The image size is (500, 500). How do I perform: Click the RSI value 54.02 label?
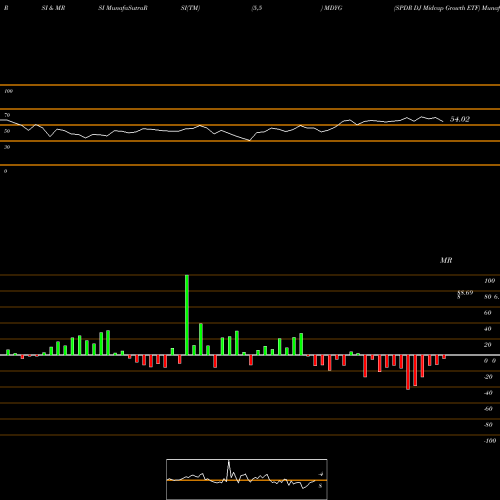(x=460, y=119)
